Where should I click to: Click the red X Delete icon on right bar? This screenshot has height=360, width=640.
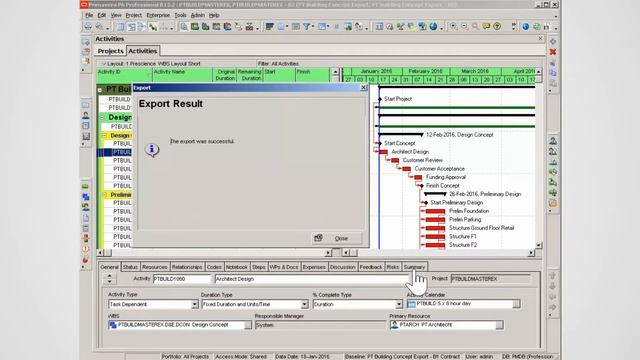553,52
